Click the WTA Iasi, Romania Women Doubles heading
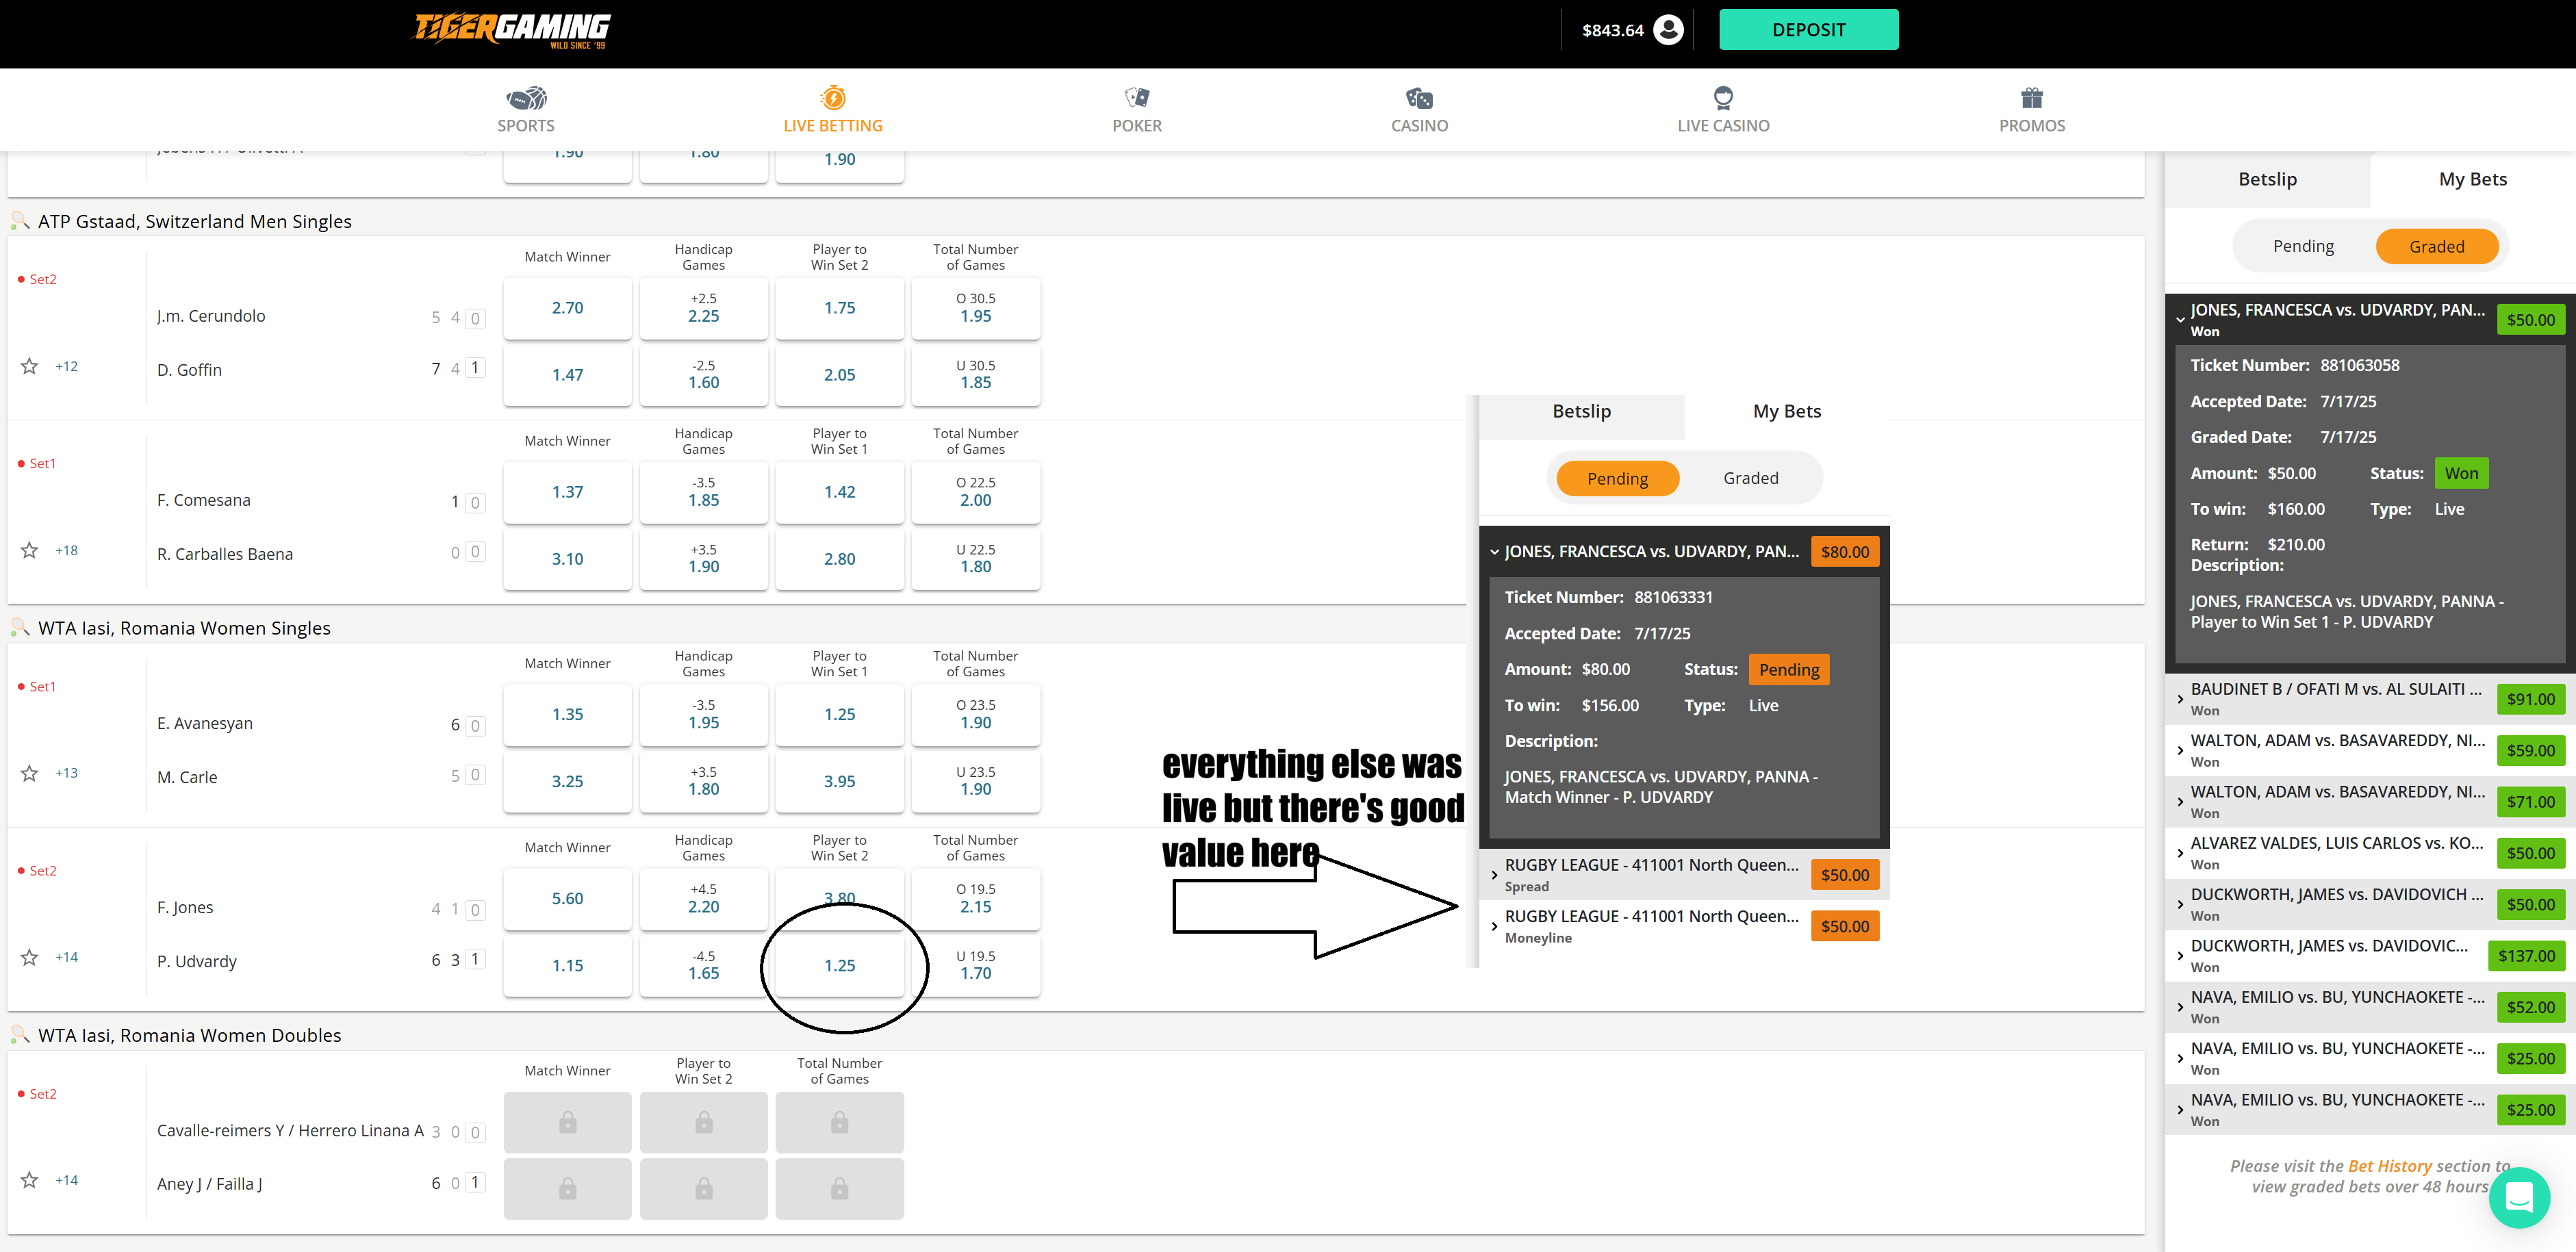 pos(190,1035)
